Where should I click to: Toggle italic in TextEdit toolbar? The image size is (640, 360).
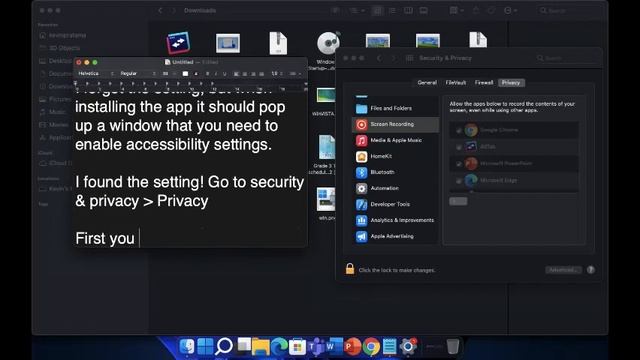tap(216, 74)
